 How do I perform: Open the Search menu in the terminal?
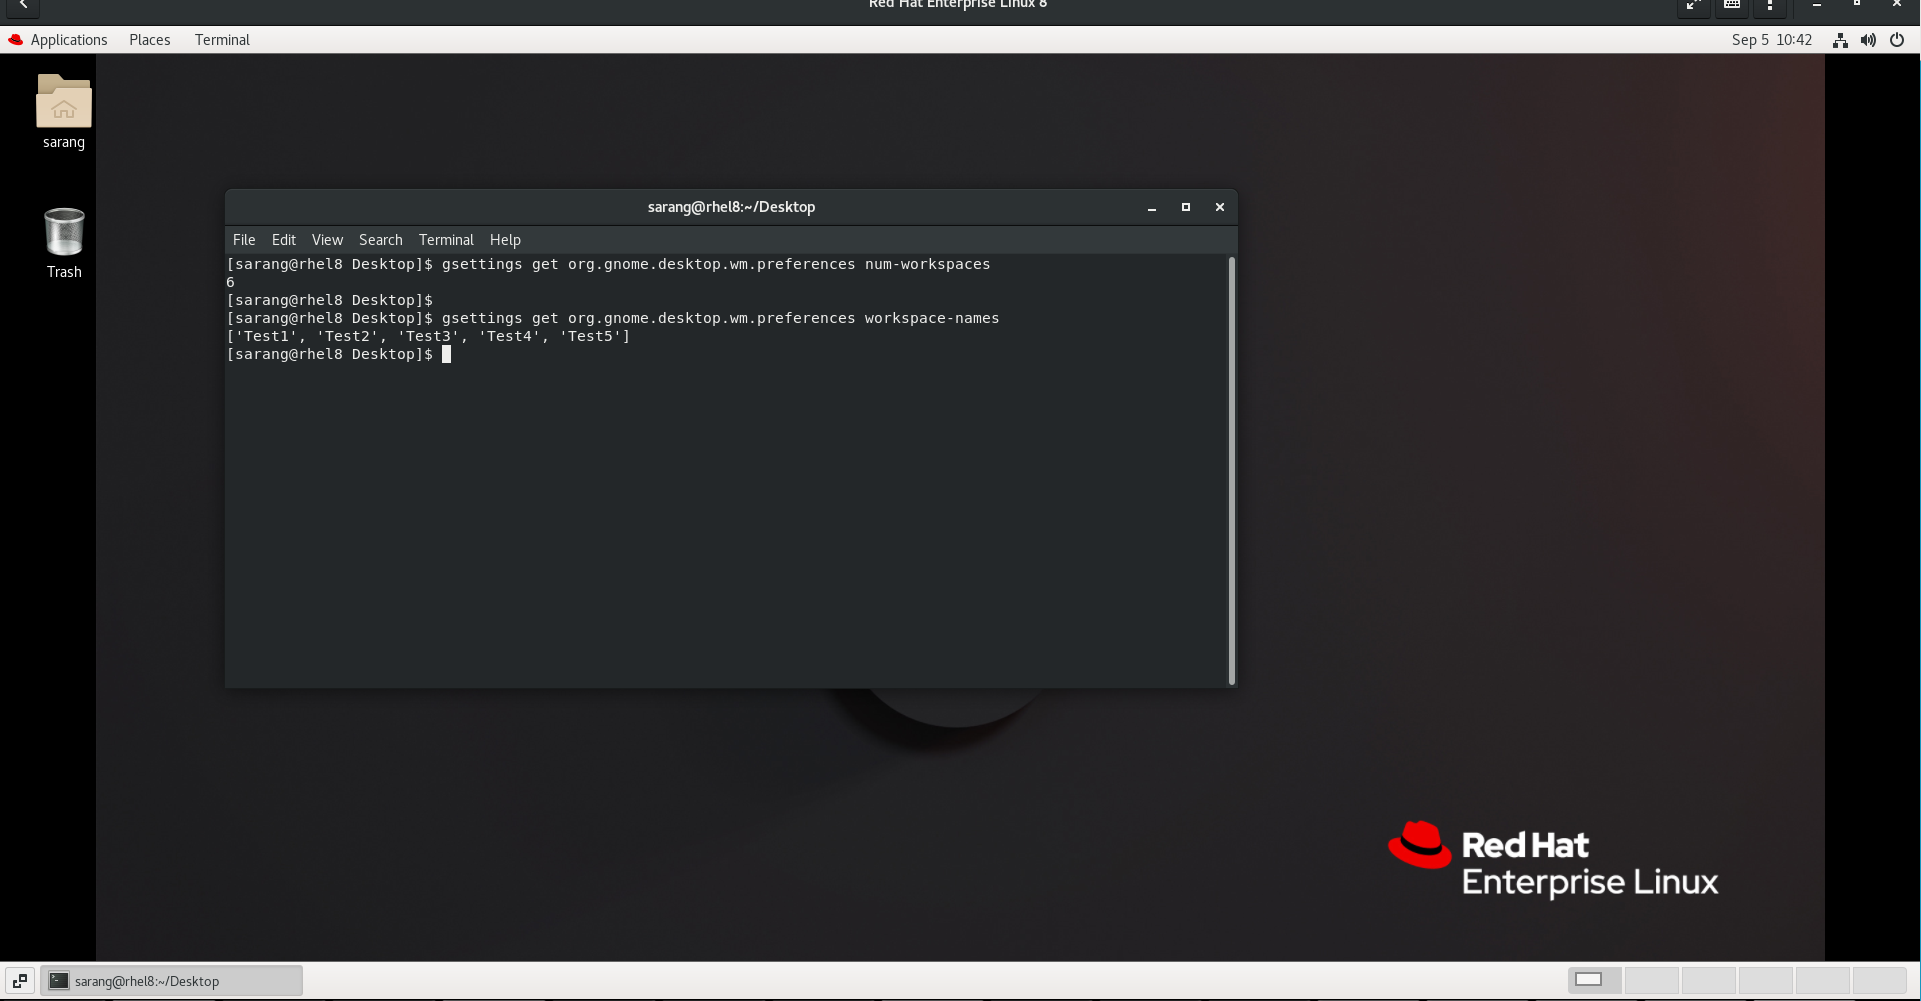tap(381, 240)
